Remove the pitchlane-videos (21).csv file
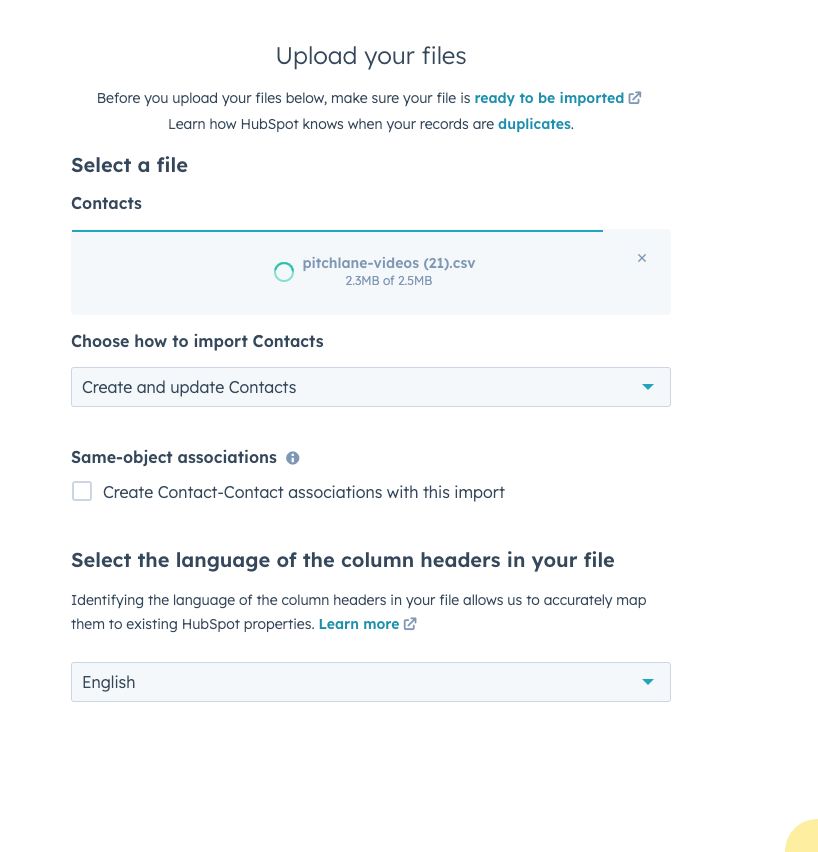Viewport: 818px width, 852px height. coord(642,258)
